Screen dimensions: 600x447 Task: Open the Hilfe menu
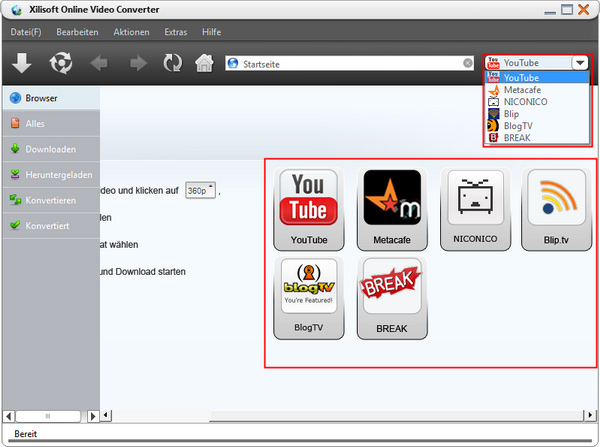pos(211,32)
